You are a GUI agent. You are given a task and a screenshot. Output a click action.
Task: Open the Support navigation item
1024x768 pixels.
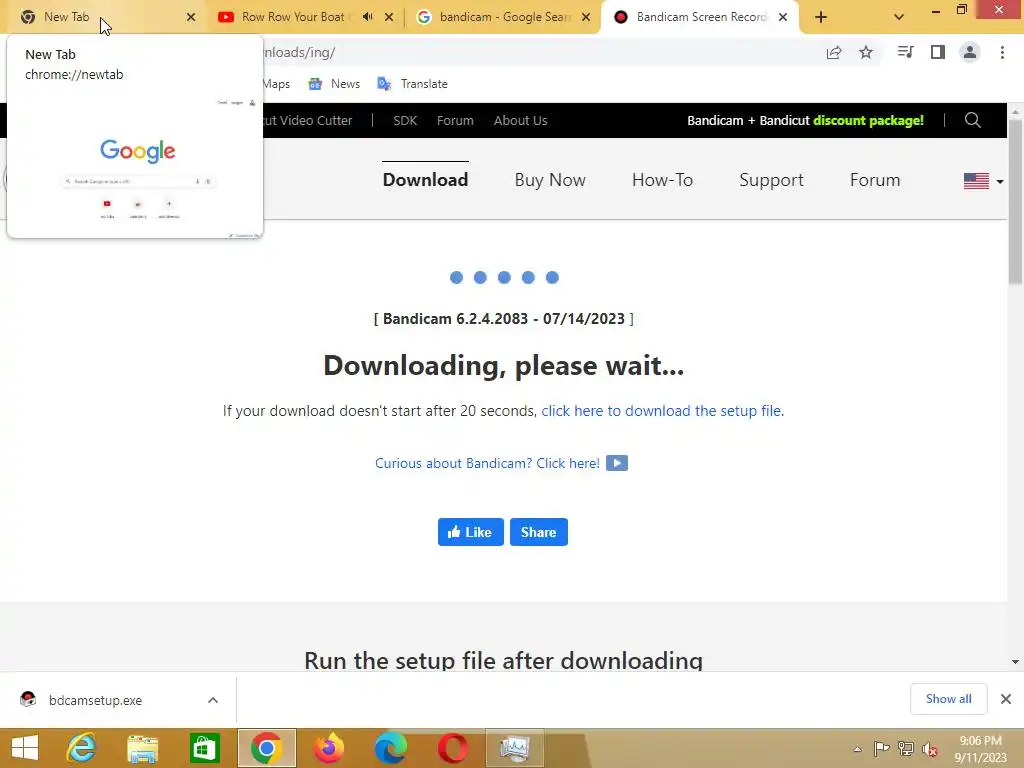(771, 180)
